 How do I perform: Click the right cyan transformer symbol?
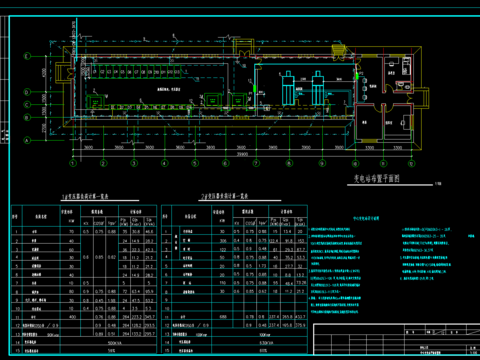(318, 88)
